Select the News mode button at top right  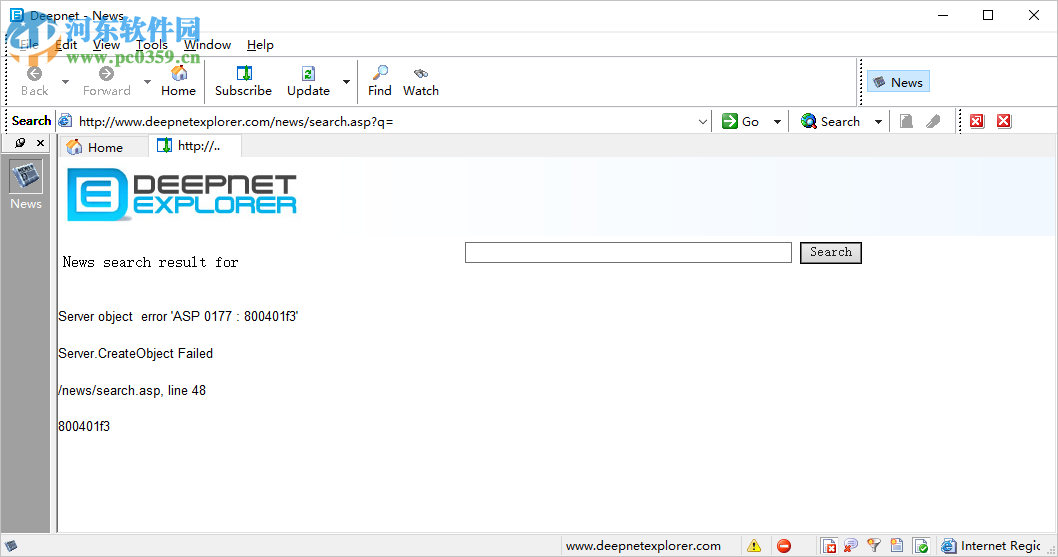click(x=898, y=82)
